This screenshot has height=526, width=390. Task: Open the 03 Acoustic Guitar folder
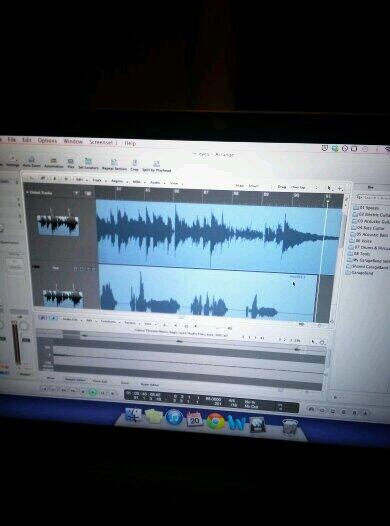coord(371,222)
